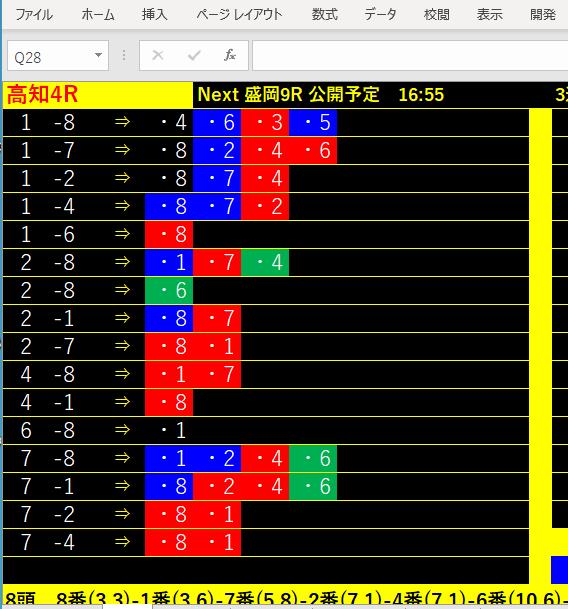568x609 pixels.
Task: Open the 数式 ribbon tab
Action: click(324, 15)
